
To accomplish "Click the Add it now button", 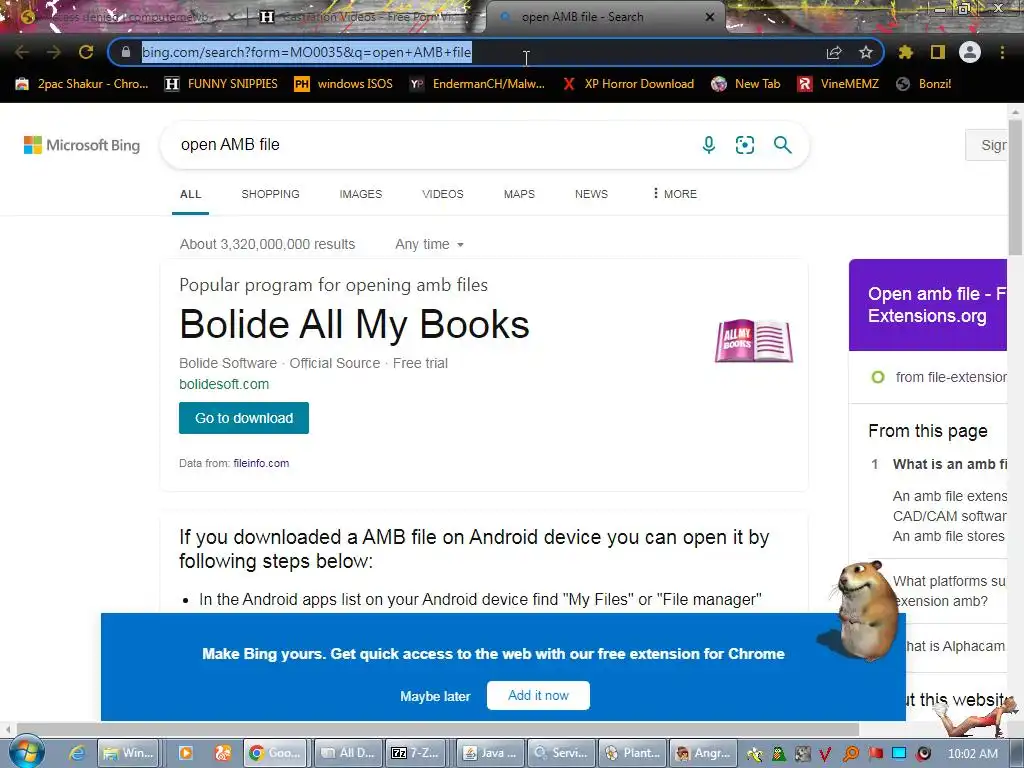I will coord(538,696).
